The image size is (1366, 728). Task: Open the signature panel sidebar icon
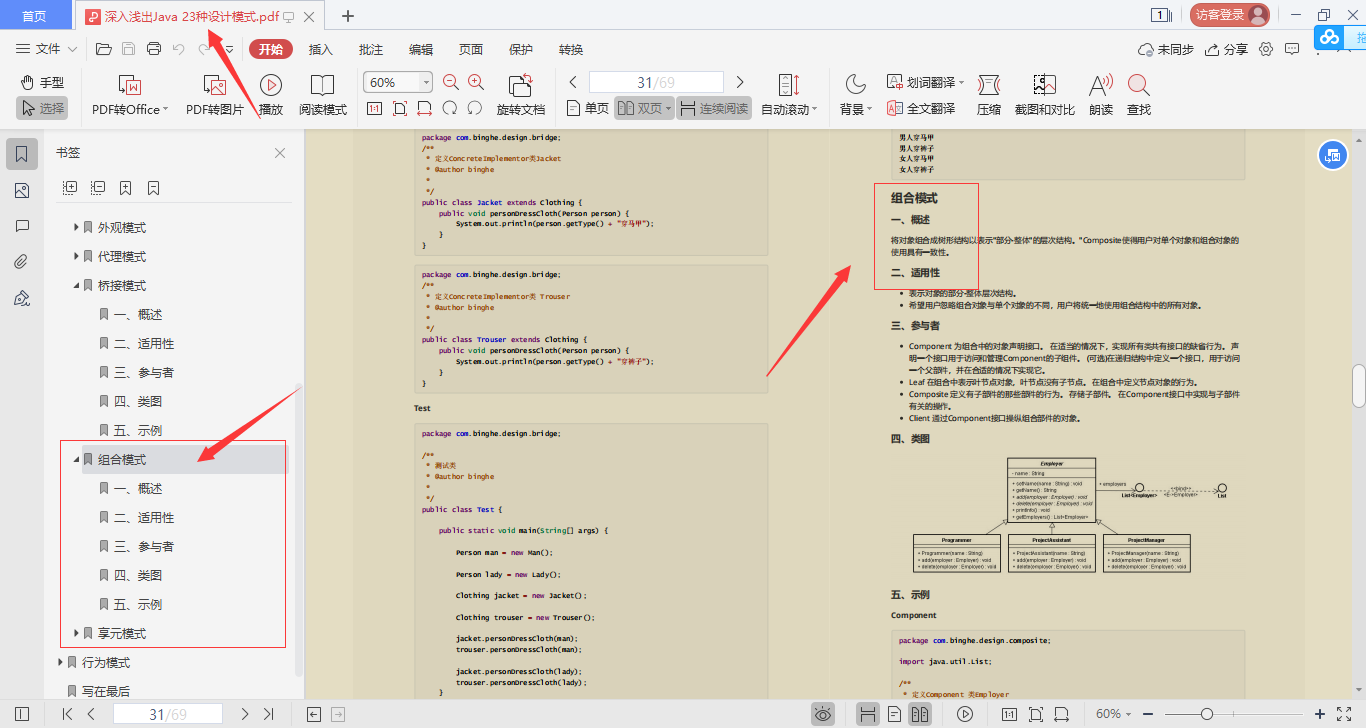22,298
